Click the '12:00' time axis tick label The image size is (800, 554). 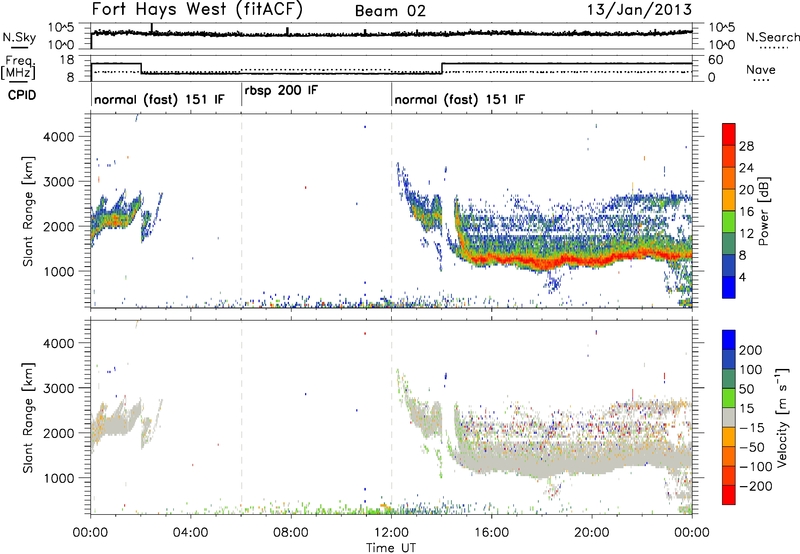point(391,533)
